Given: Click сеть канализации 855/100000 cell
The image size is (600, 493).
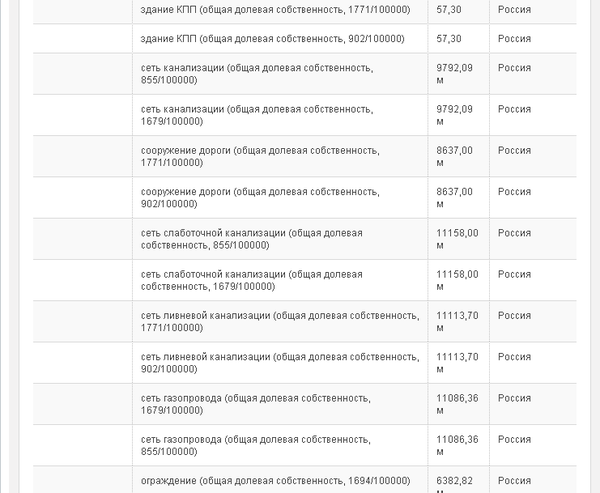Looking at the screenshot, I should 257,74.
